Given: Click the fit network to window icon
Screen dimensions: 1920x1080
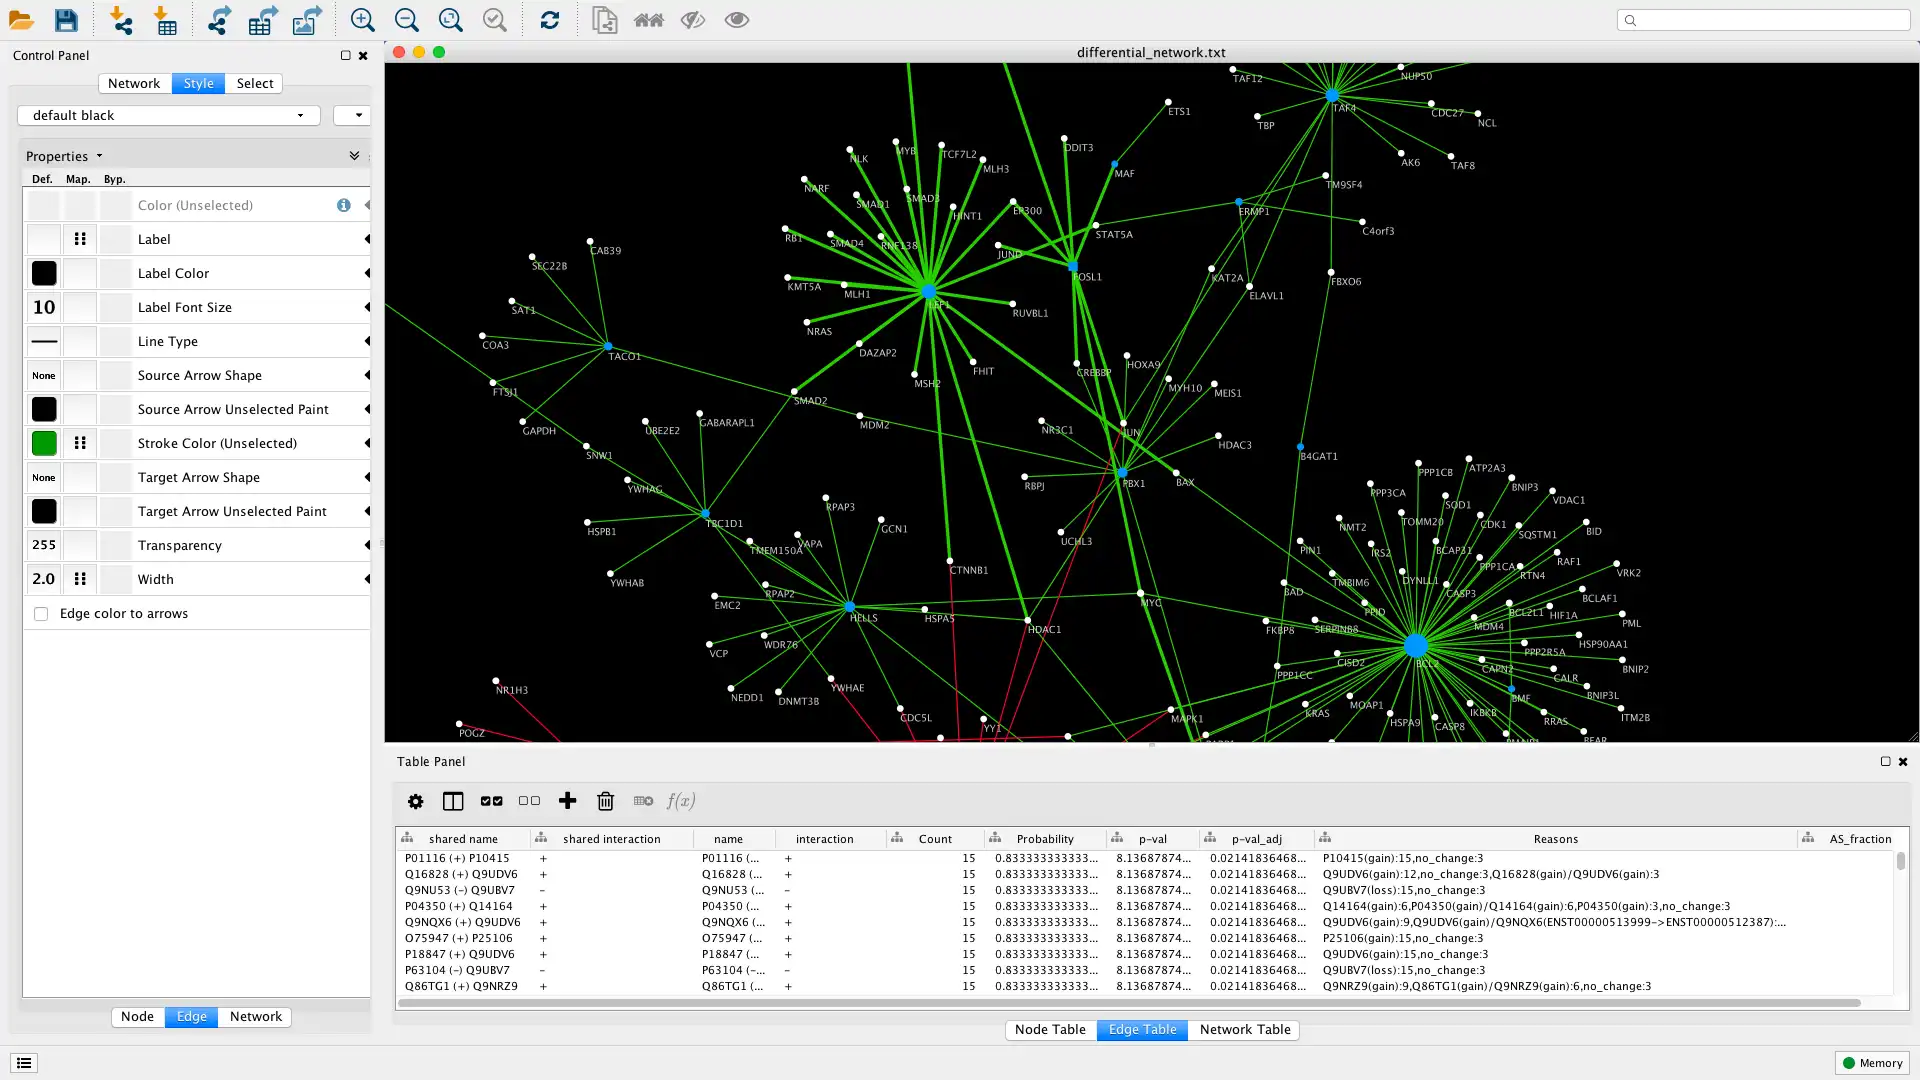Looking at the screenshot, I should click(450, 20).
